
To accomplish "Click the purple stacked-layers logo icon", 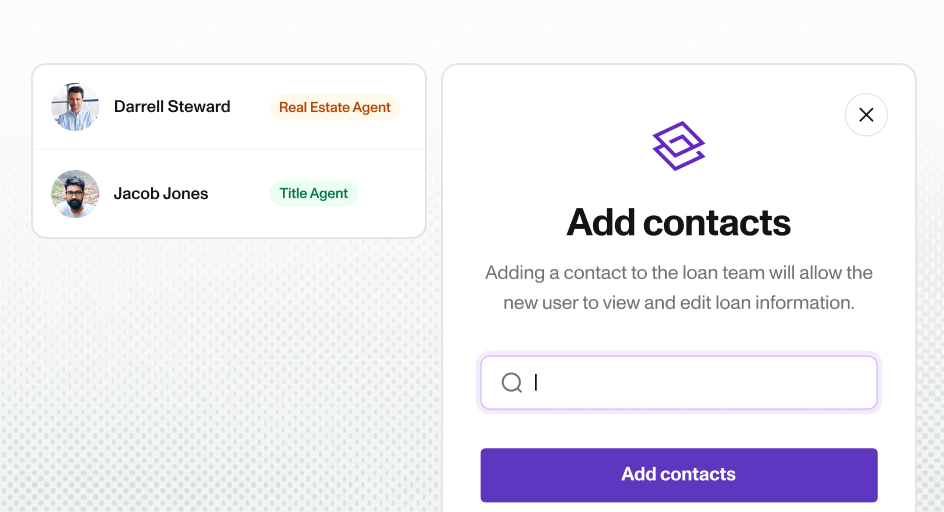I will click(679, 146).
